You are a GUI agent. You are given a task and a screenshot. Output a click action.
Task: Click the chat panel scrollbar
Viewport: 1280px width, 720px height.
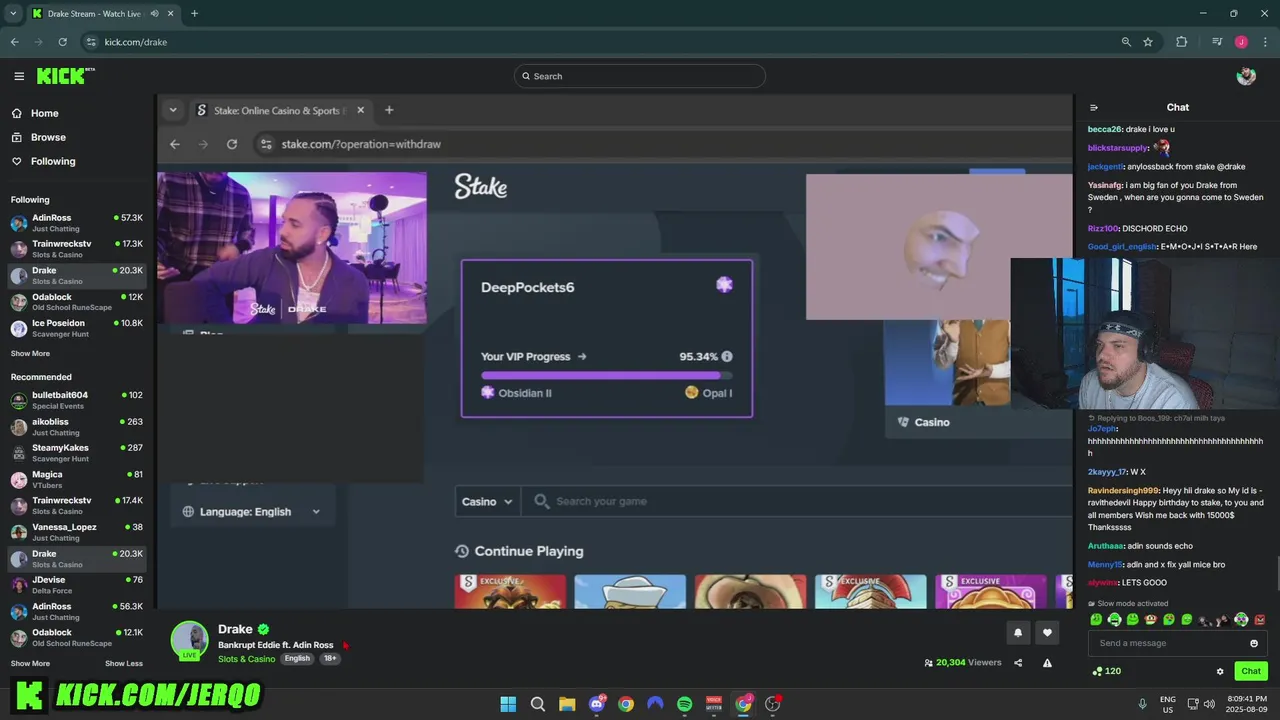click(x=1277, y=572)
